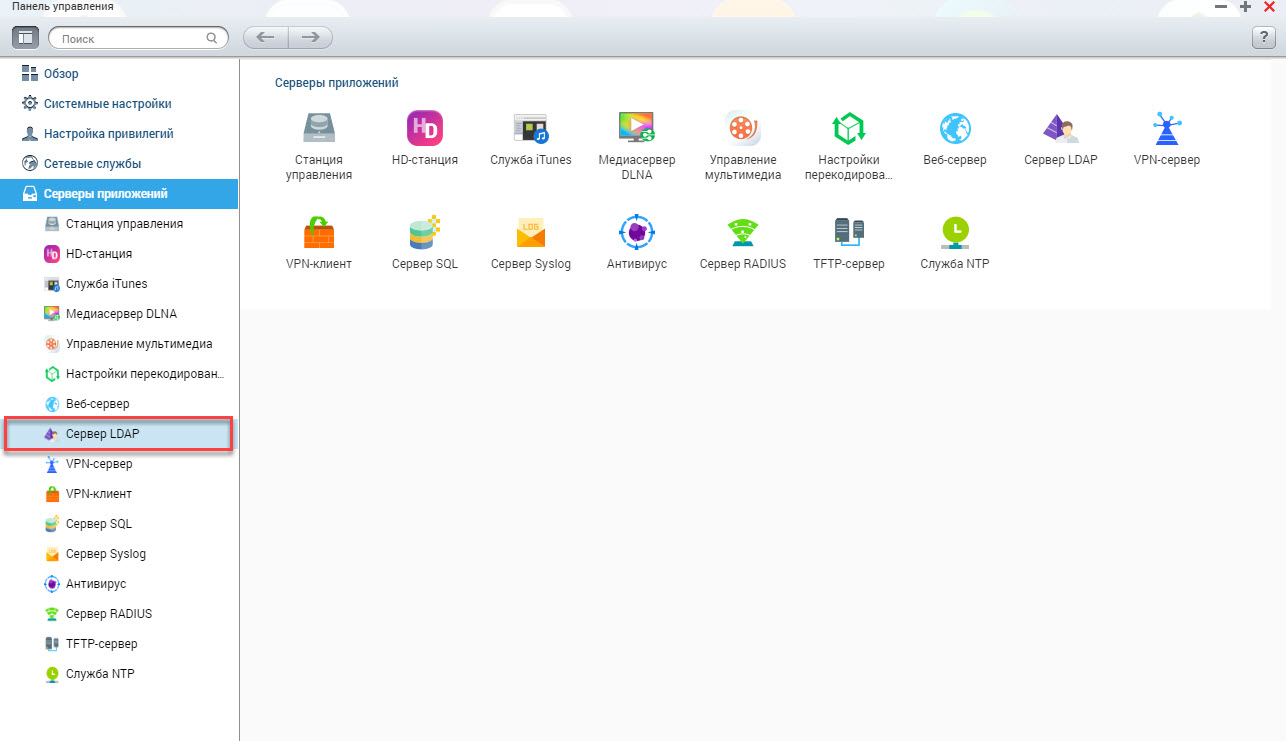
Task: Open Сервер SQL database icon in main panel
Action: click(425, 232)
